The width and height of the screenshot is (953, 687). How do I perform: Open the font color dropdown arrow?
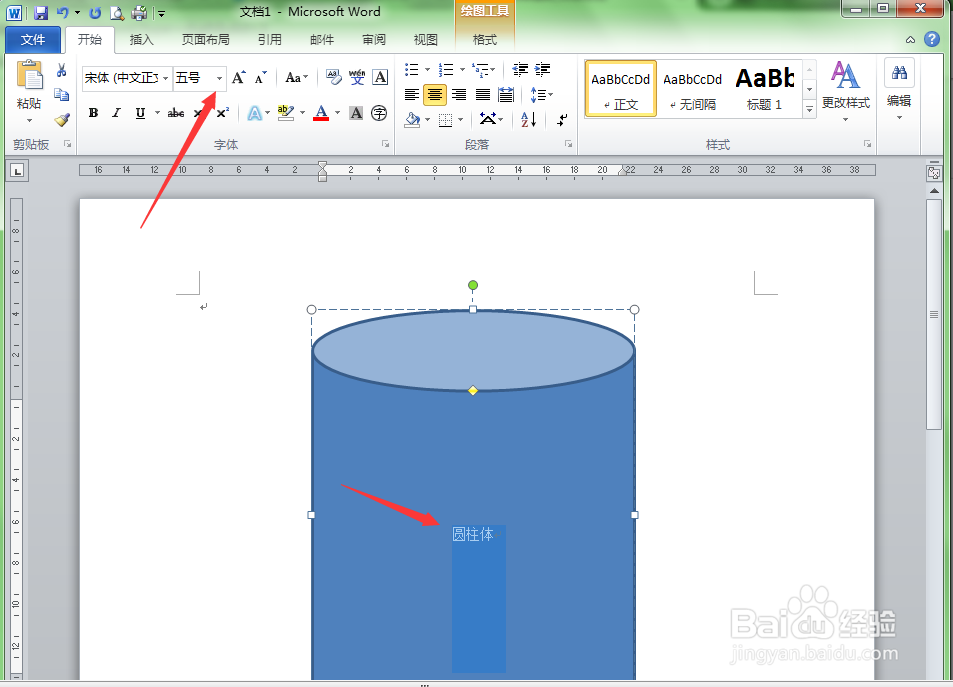337,113
